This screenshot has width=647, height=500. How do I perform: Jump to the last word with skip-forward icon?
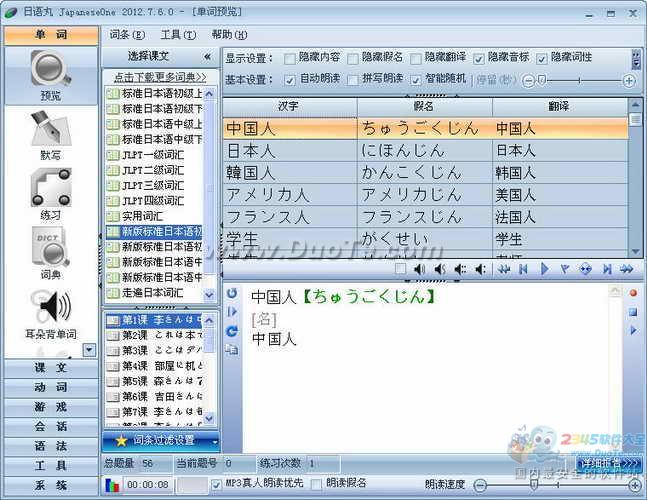click(x=607, y=269)
